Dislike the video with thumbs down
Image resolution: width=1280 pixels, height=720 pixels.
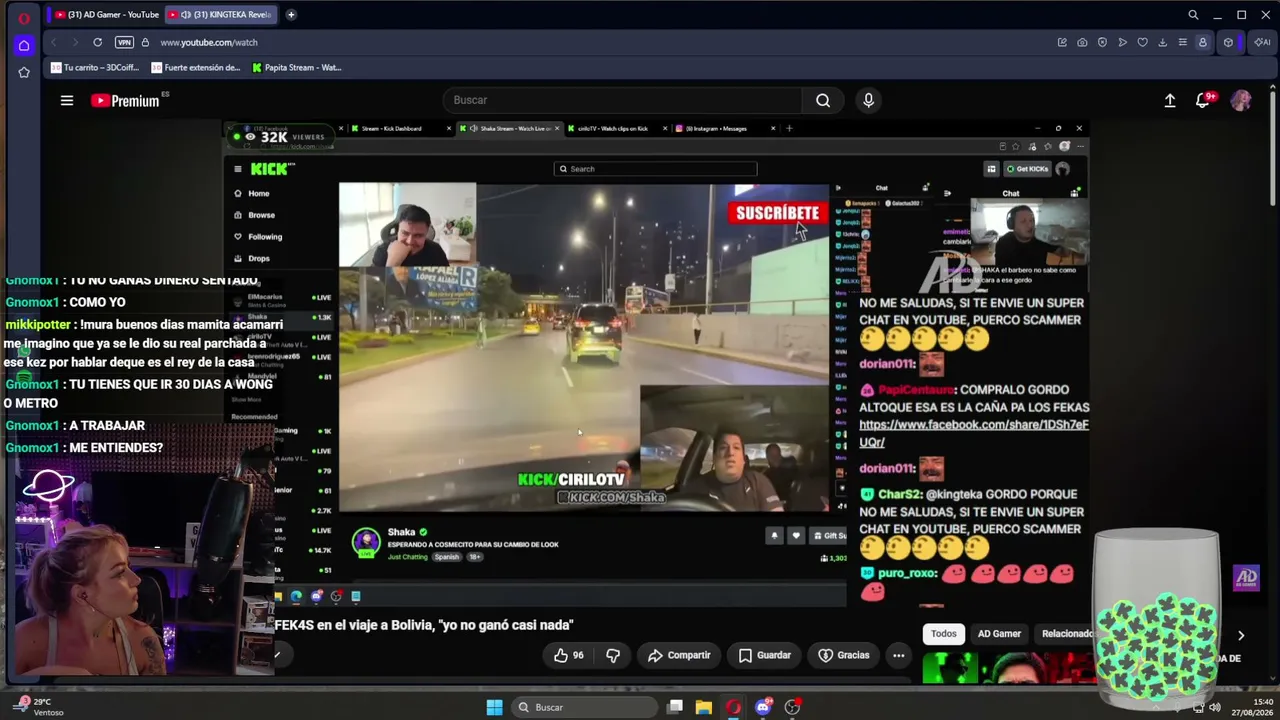(x=613, y=655)
